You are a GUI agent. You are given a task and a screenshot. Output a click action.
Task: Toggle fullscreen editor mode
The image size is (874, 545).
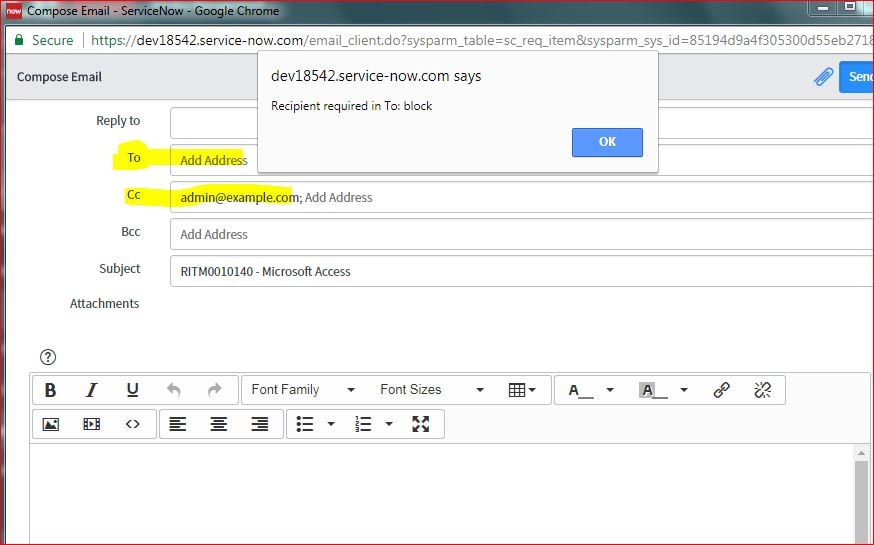(x=420, y=424)
